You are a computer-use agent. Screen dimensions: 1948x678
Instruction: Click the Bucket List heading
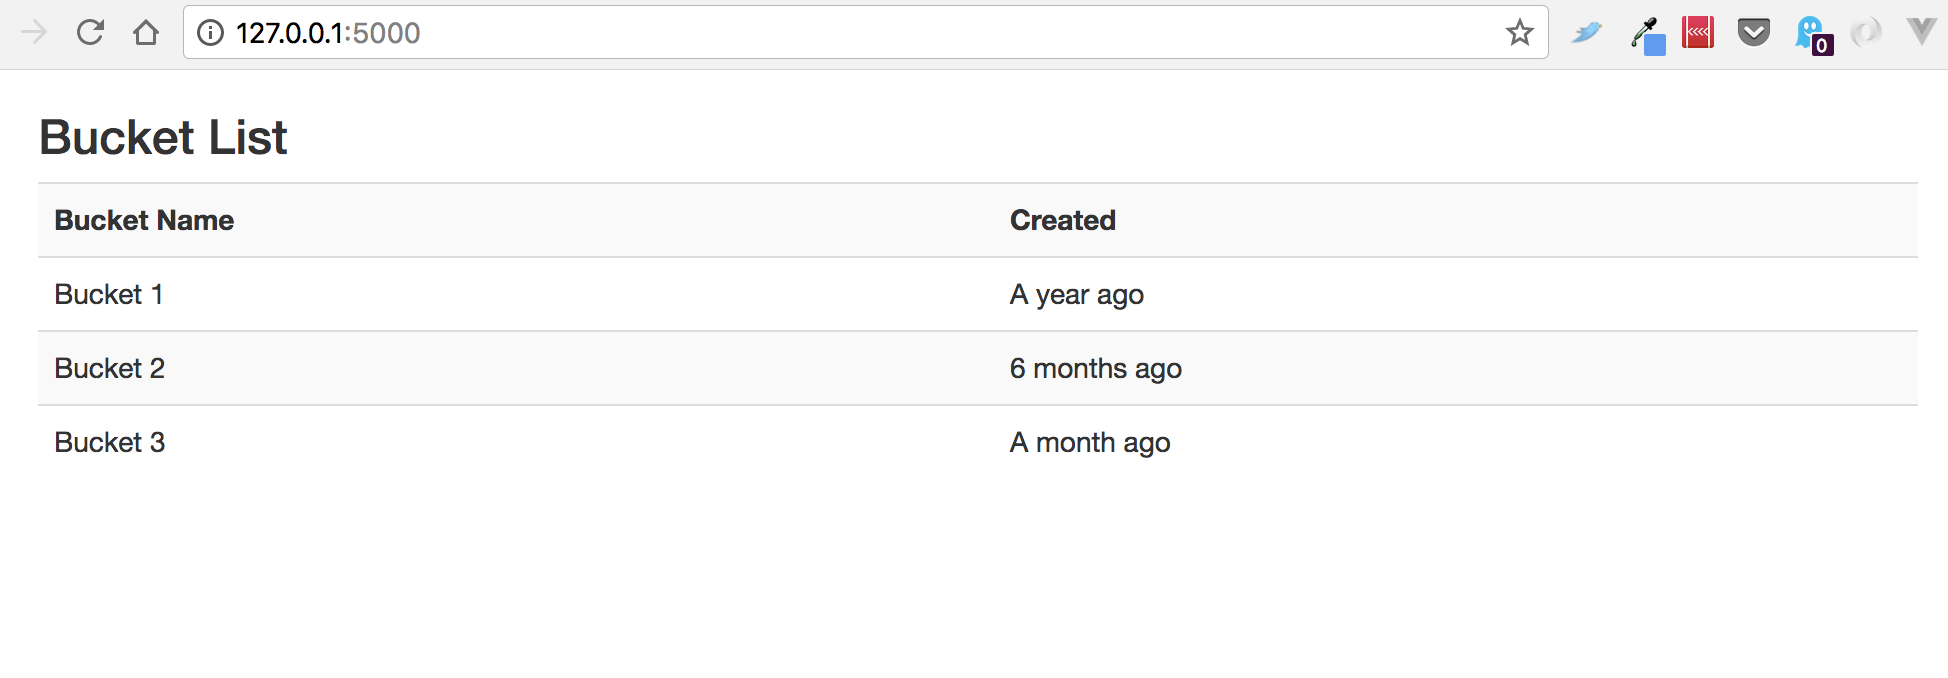pyautogui.click(x=163, y=137)
